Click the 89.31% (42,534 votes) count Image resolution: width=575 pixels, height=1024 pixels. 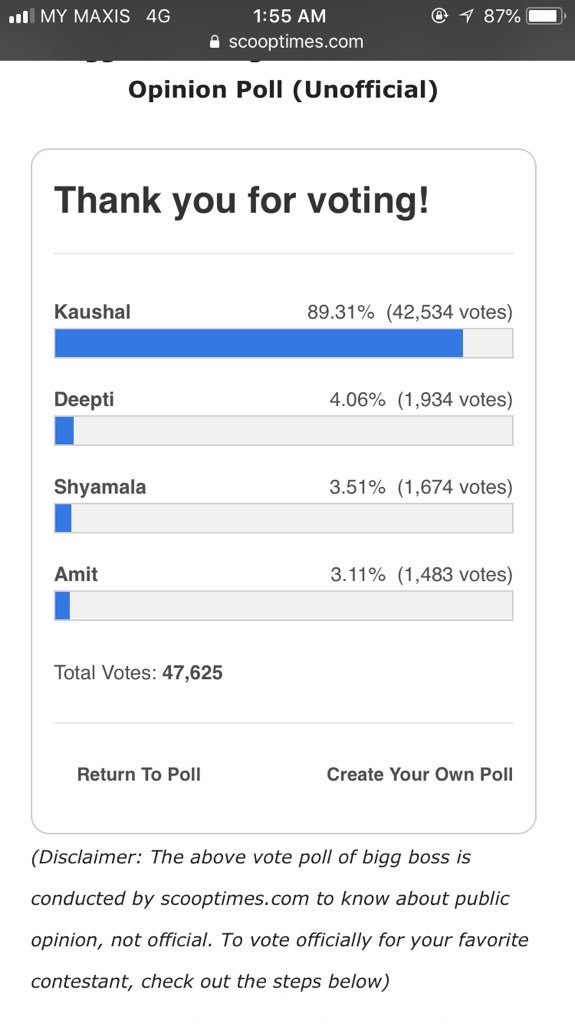click(410, 312)
